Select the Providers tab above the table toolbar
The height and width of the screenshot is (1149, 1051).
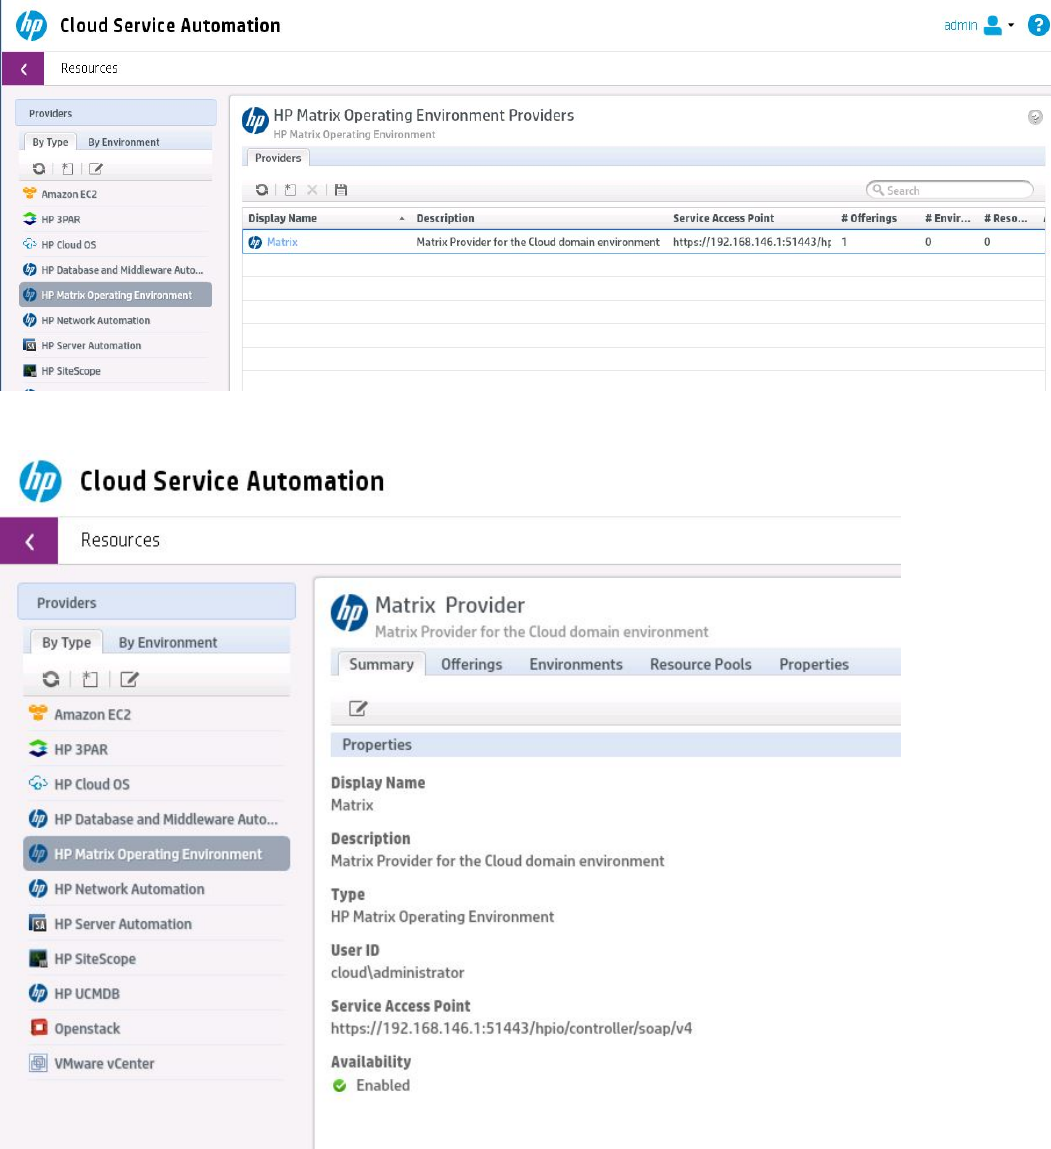point(278,158)
